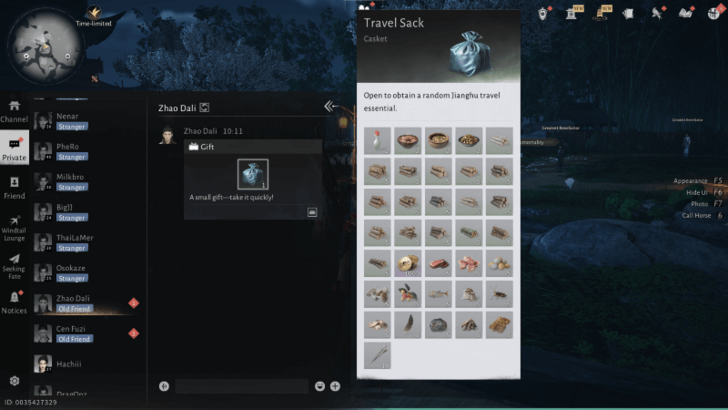Select the gold coin item in Travel Sack
Viewport: 728px width, 410px height.
(408, 263)
